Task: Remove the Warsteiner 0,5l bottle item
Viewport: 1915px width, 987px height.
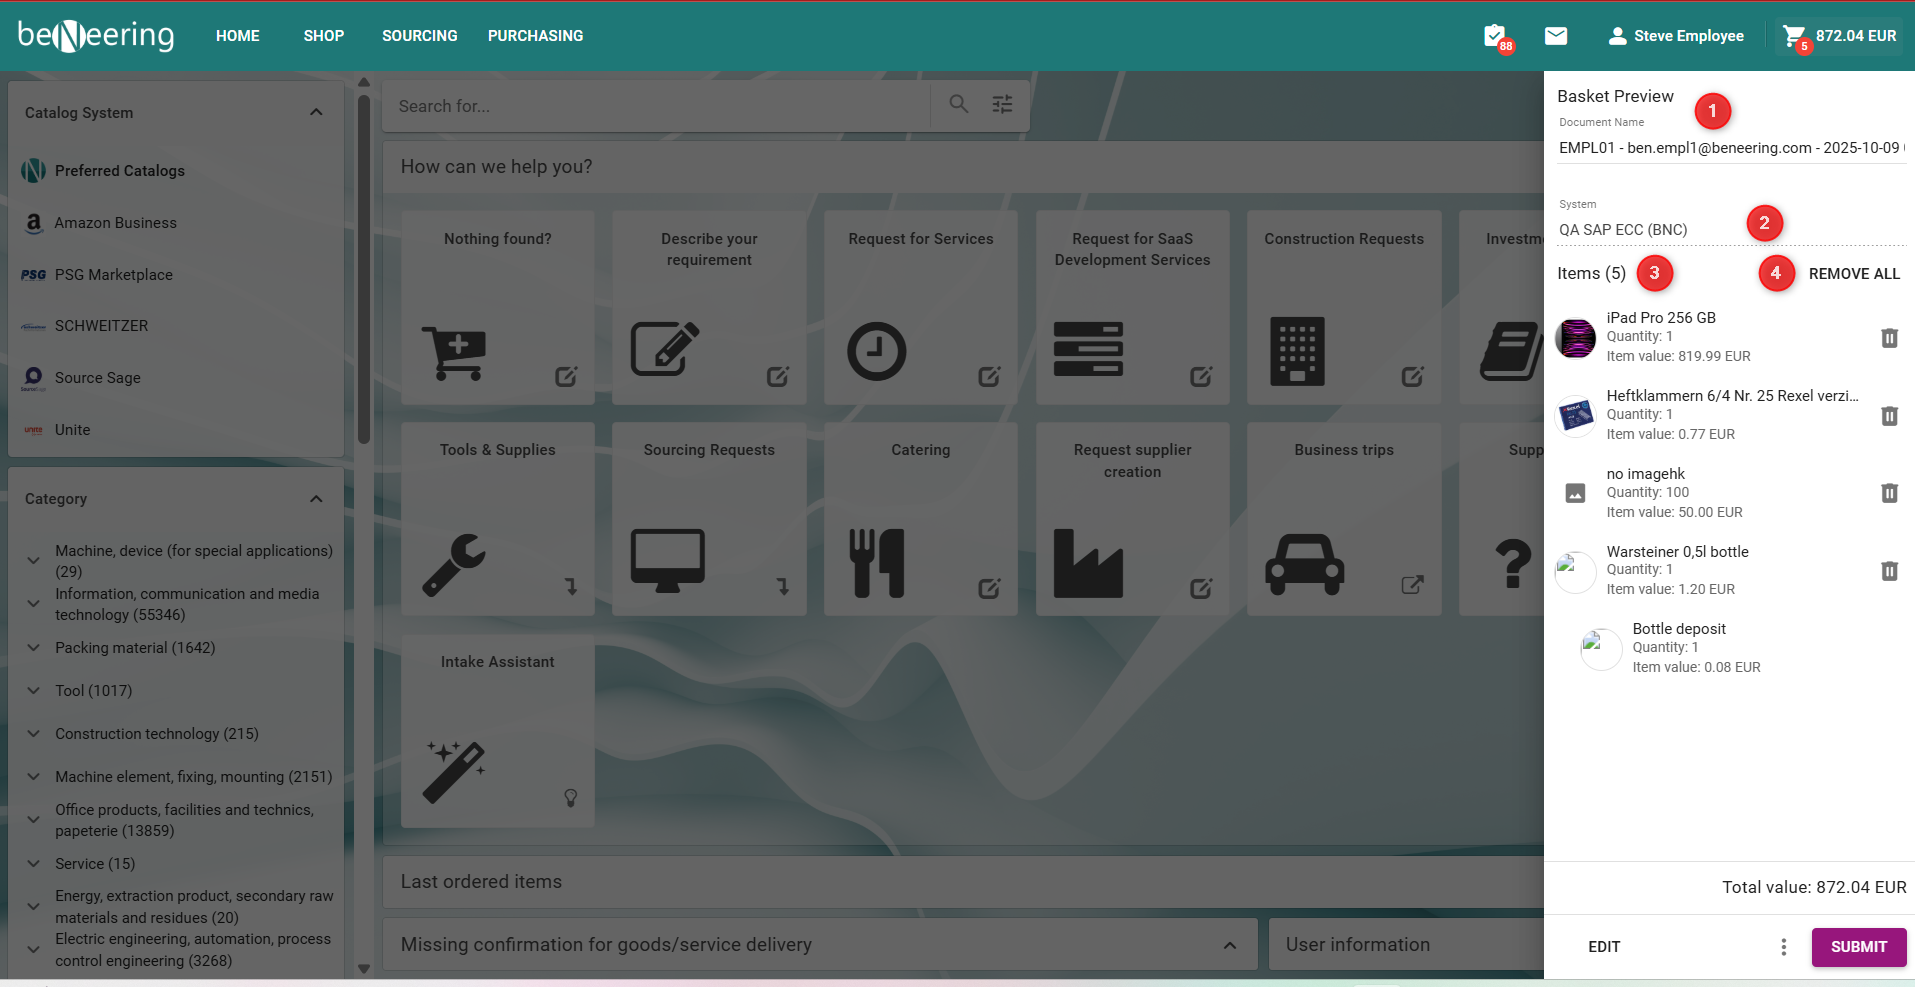Action: [1888, 571]
